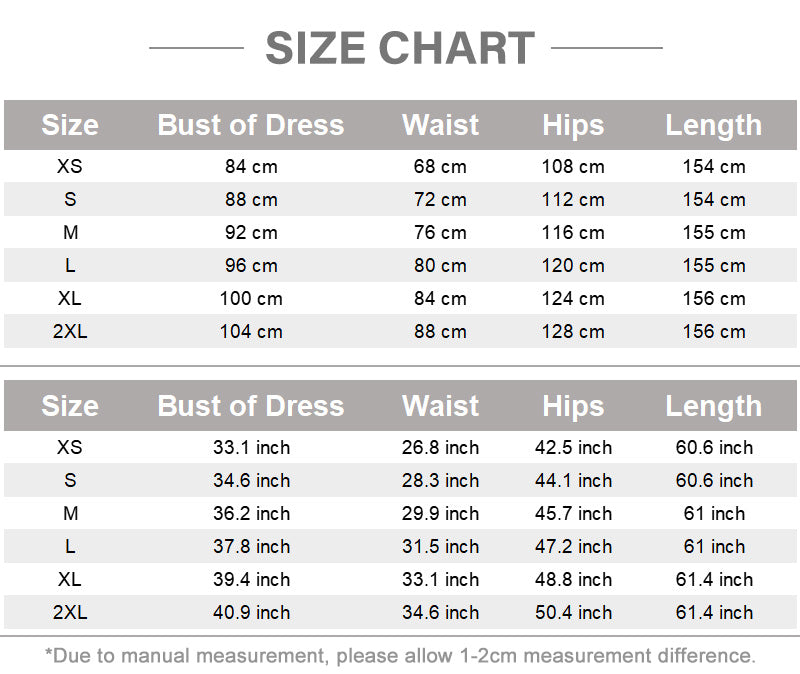The width and height of the screenshot is (800, 674).
Task: Select the 72 cm waist value for S
Action: tap(440, 199)
